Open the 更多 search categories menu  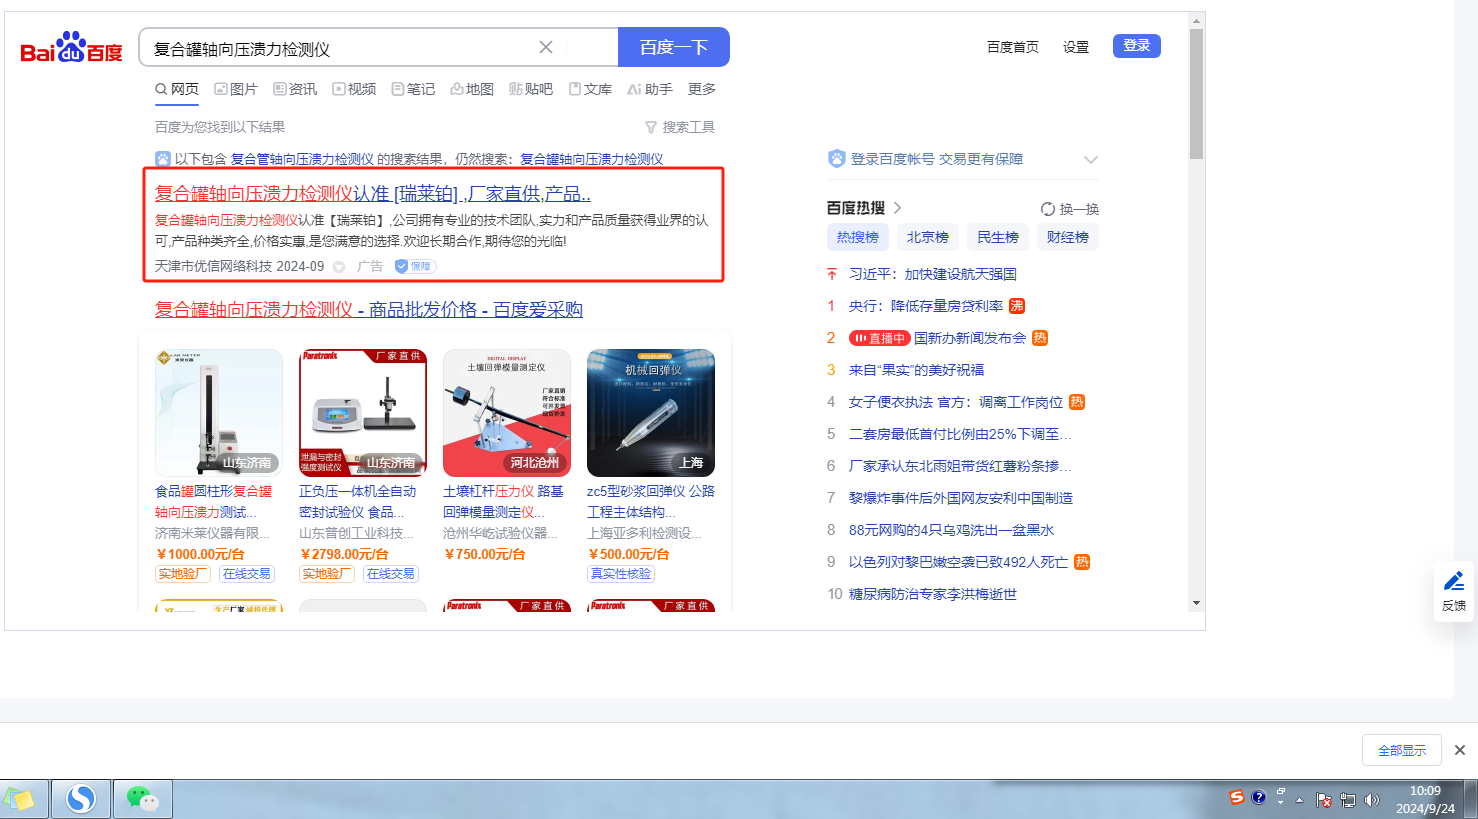pos(701,89)
